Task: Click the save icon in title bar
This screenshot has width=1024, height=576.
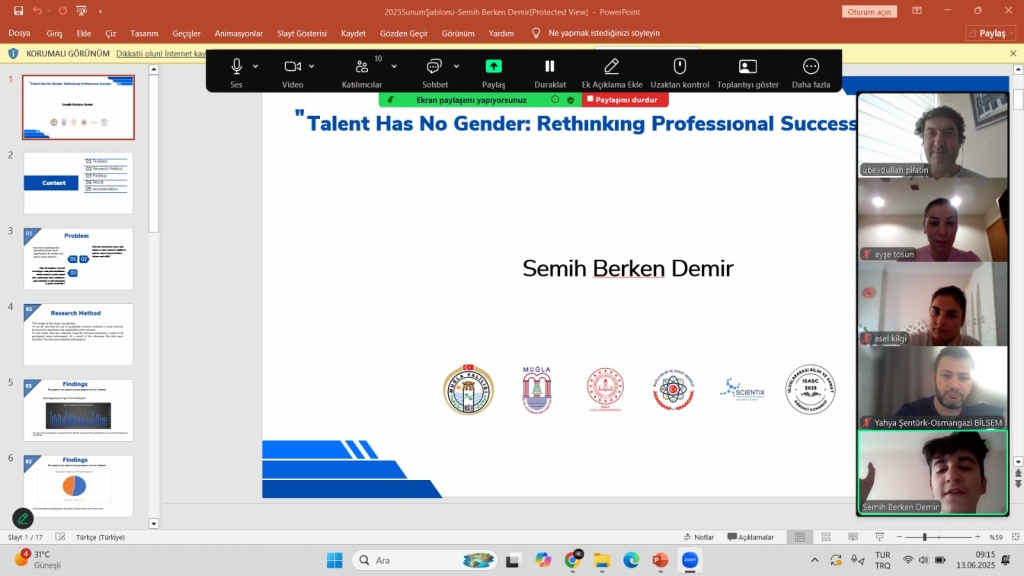Action: click(18, 11)
